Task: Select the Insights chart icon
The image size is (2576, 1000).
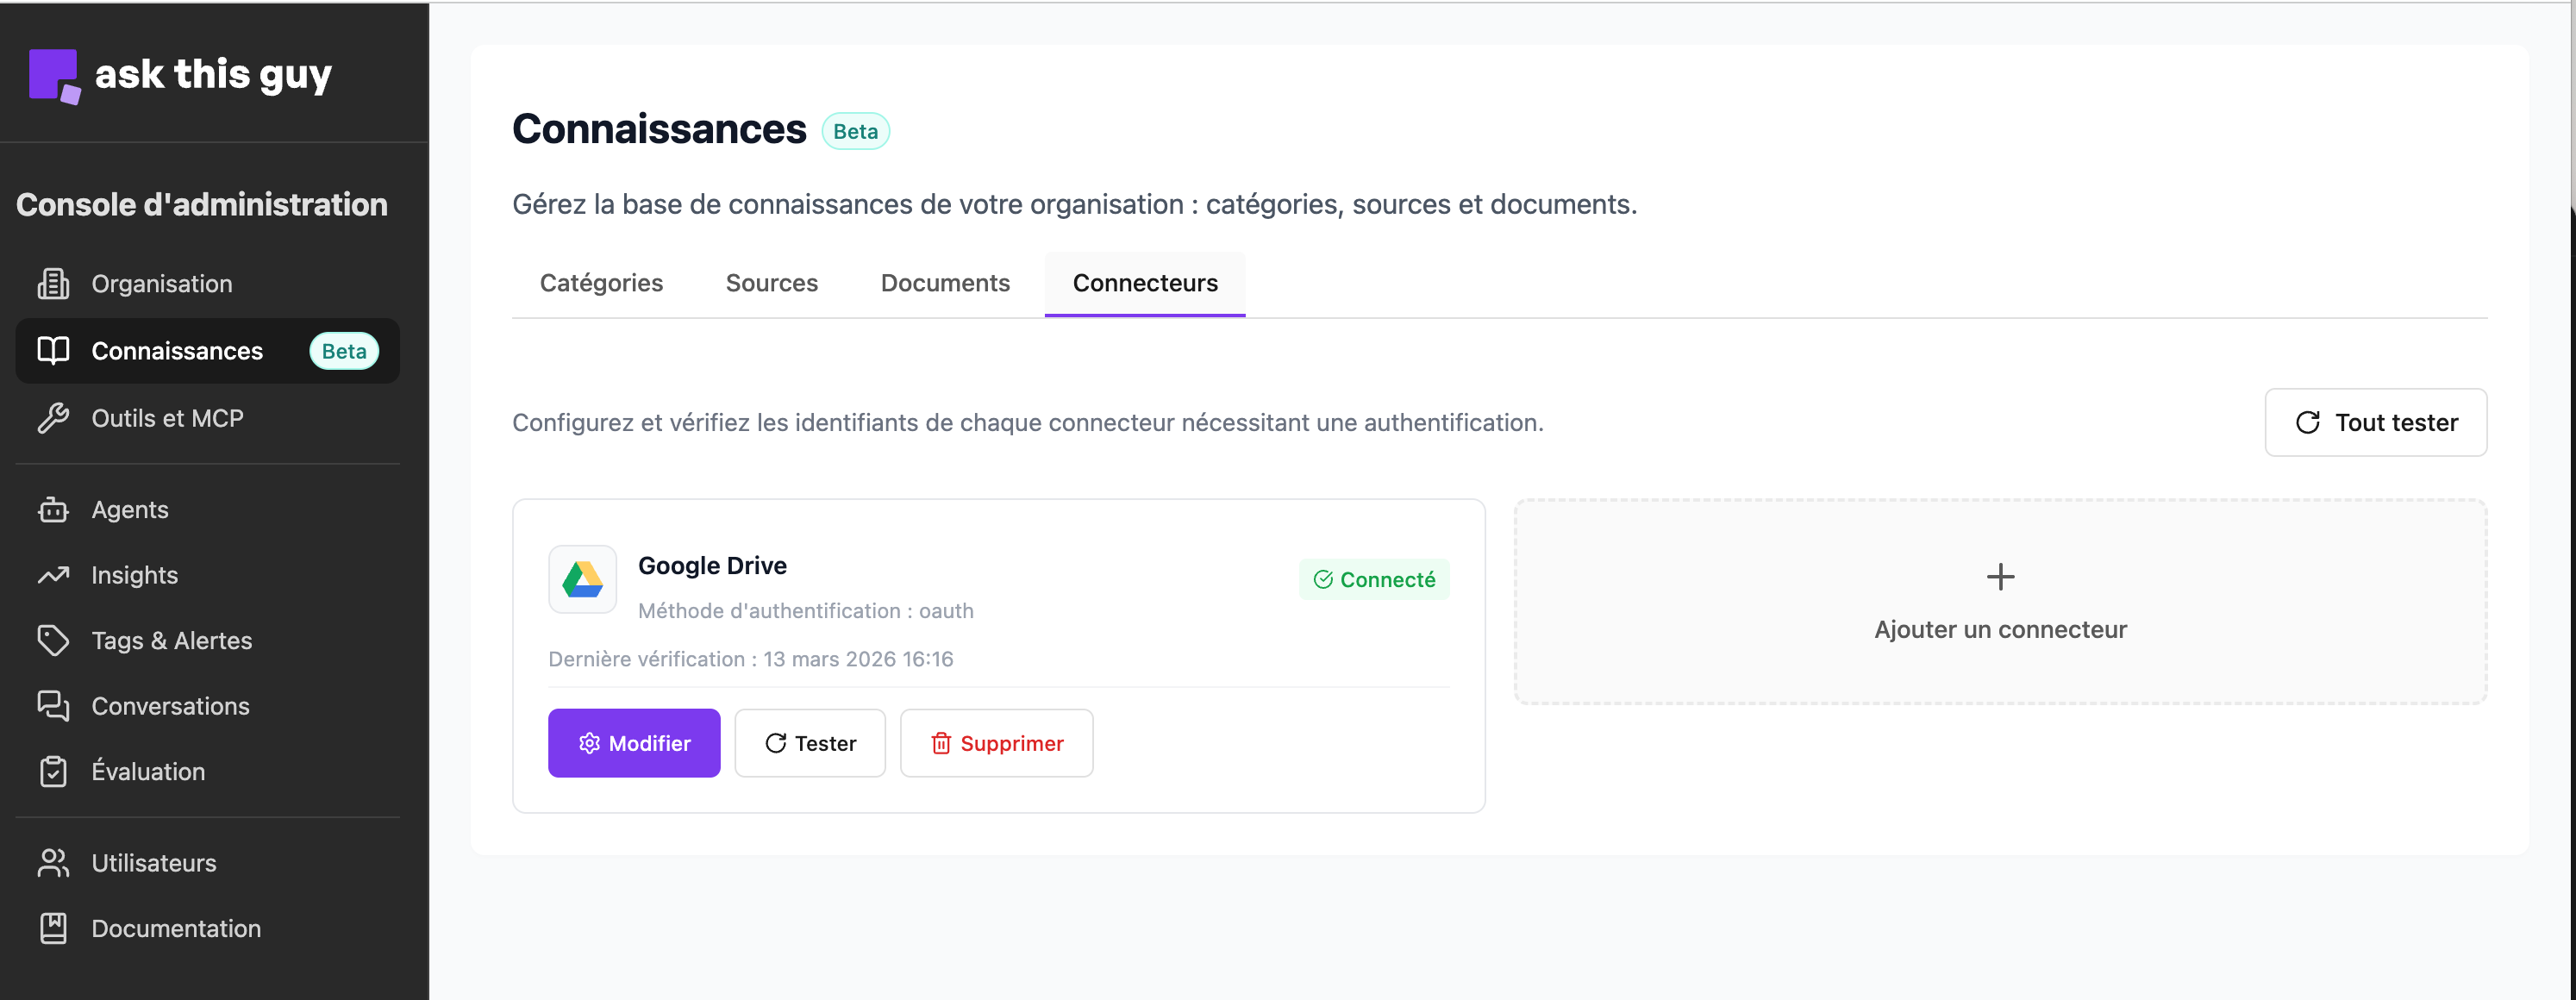Action: (x=53, y=574)
